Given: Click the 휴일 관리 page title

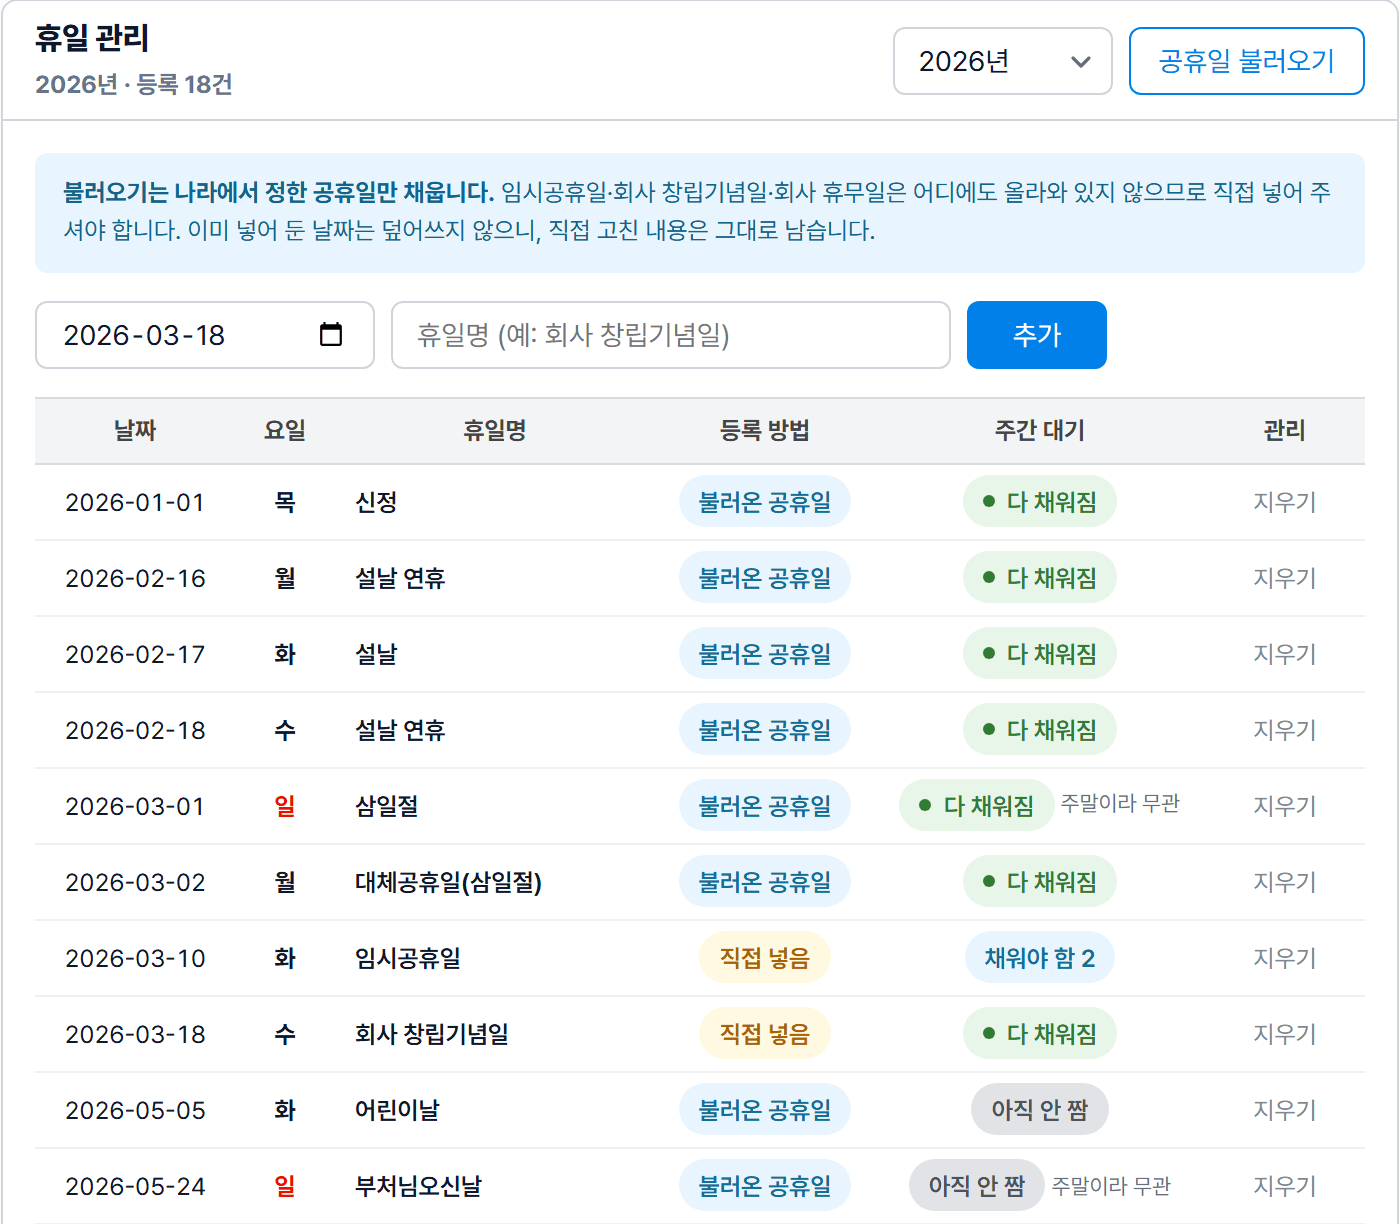Looking at the screenshot, I should pos(92,38).
